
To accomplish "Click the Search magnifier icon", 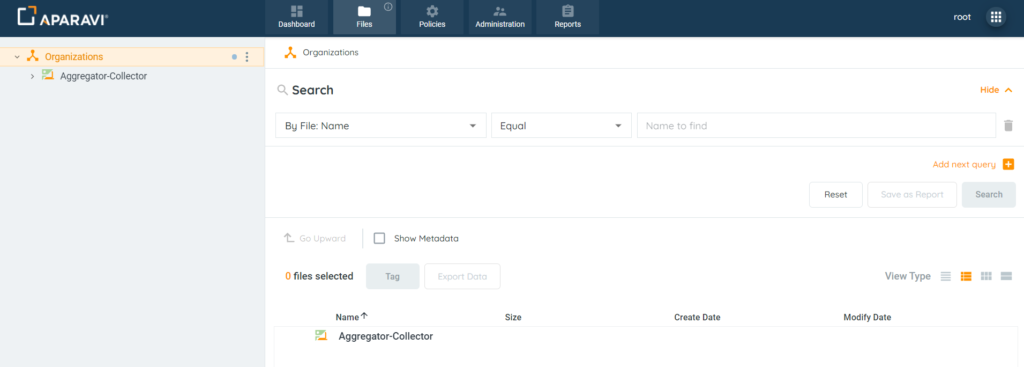I will 283,90.
